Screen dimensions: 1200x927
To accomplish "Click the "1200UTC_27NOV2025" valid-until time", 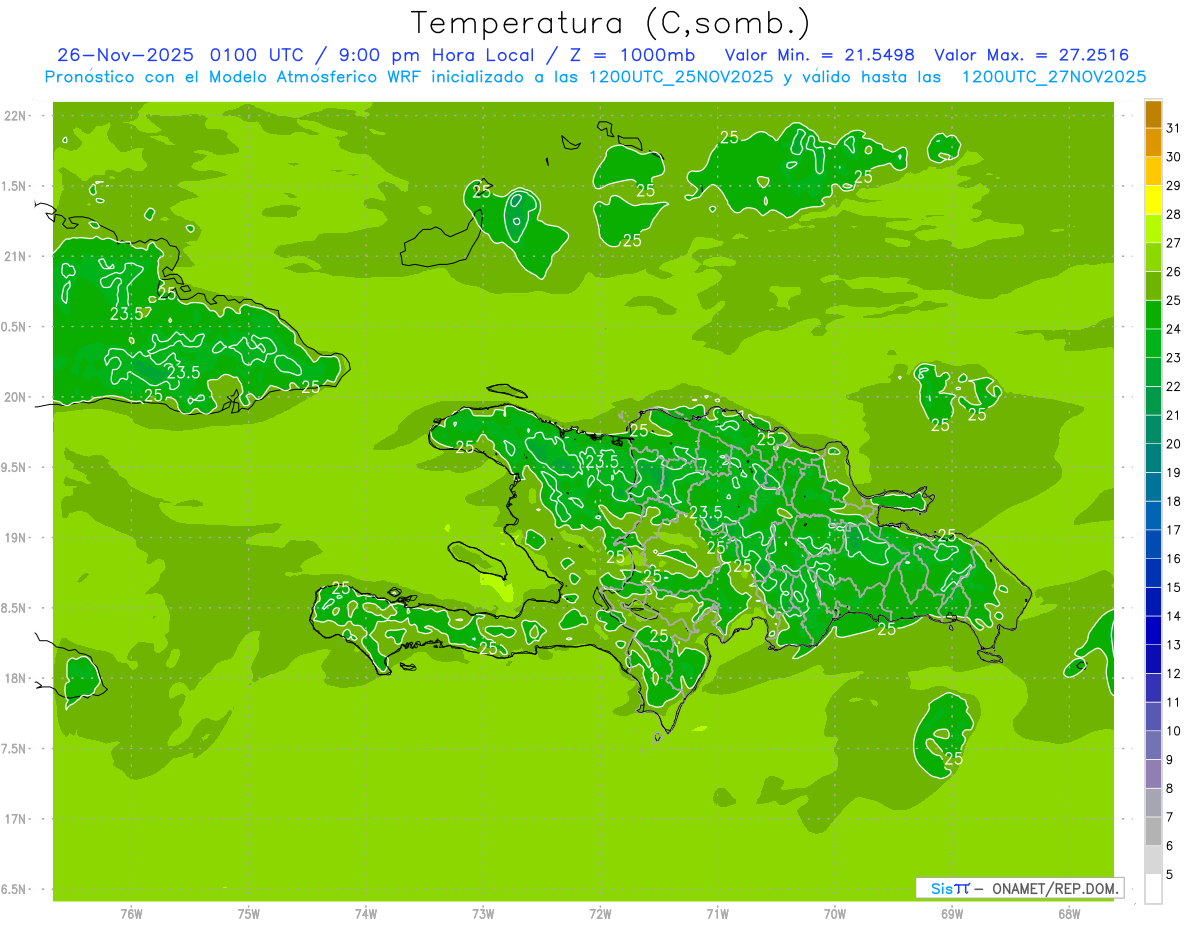I will 1053,77.
